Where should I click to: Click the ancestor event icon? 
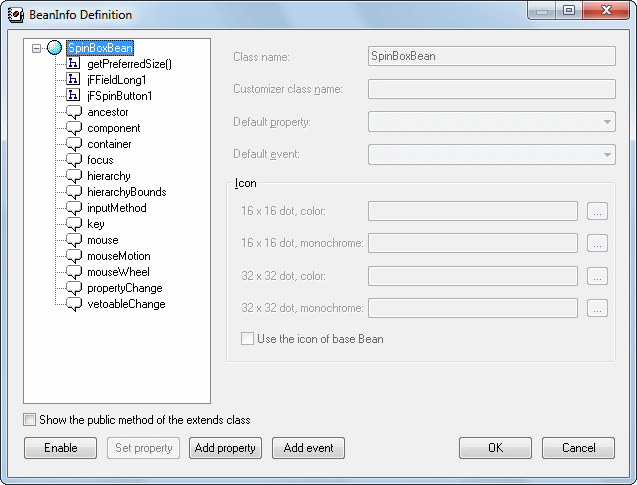point(74,112)
